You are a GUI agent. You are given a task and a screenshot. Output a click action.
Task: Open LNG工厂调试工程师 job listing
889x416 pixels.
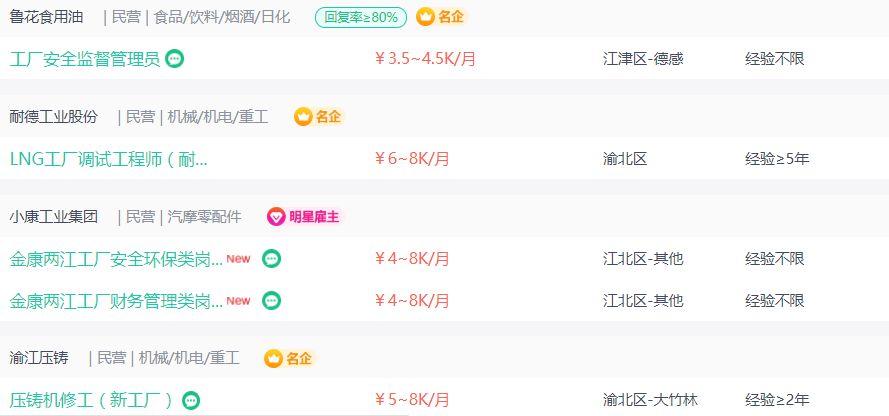(108, 159)
